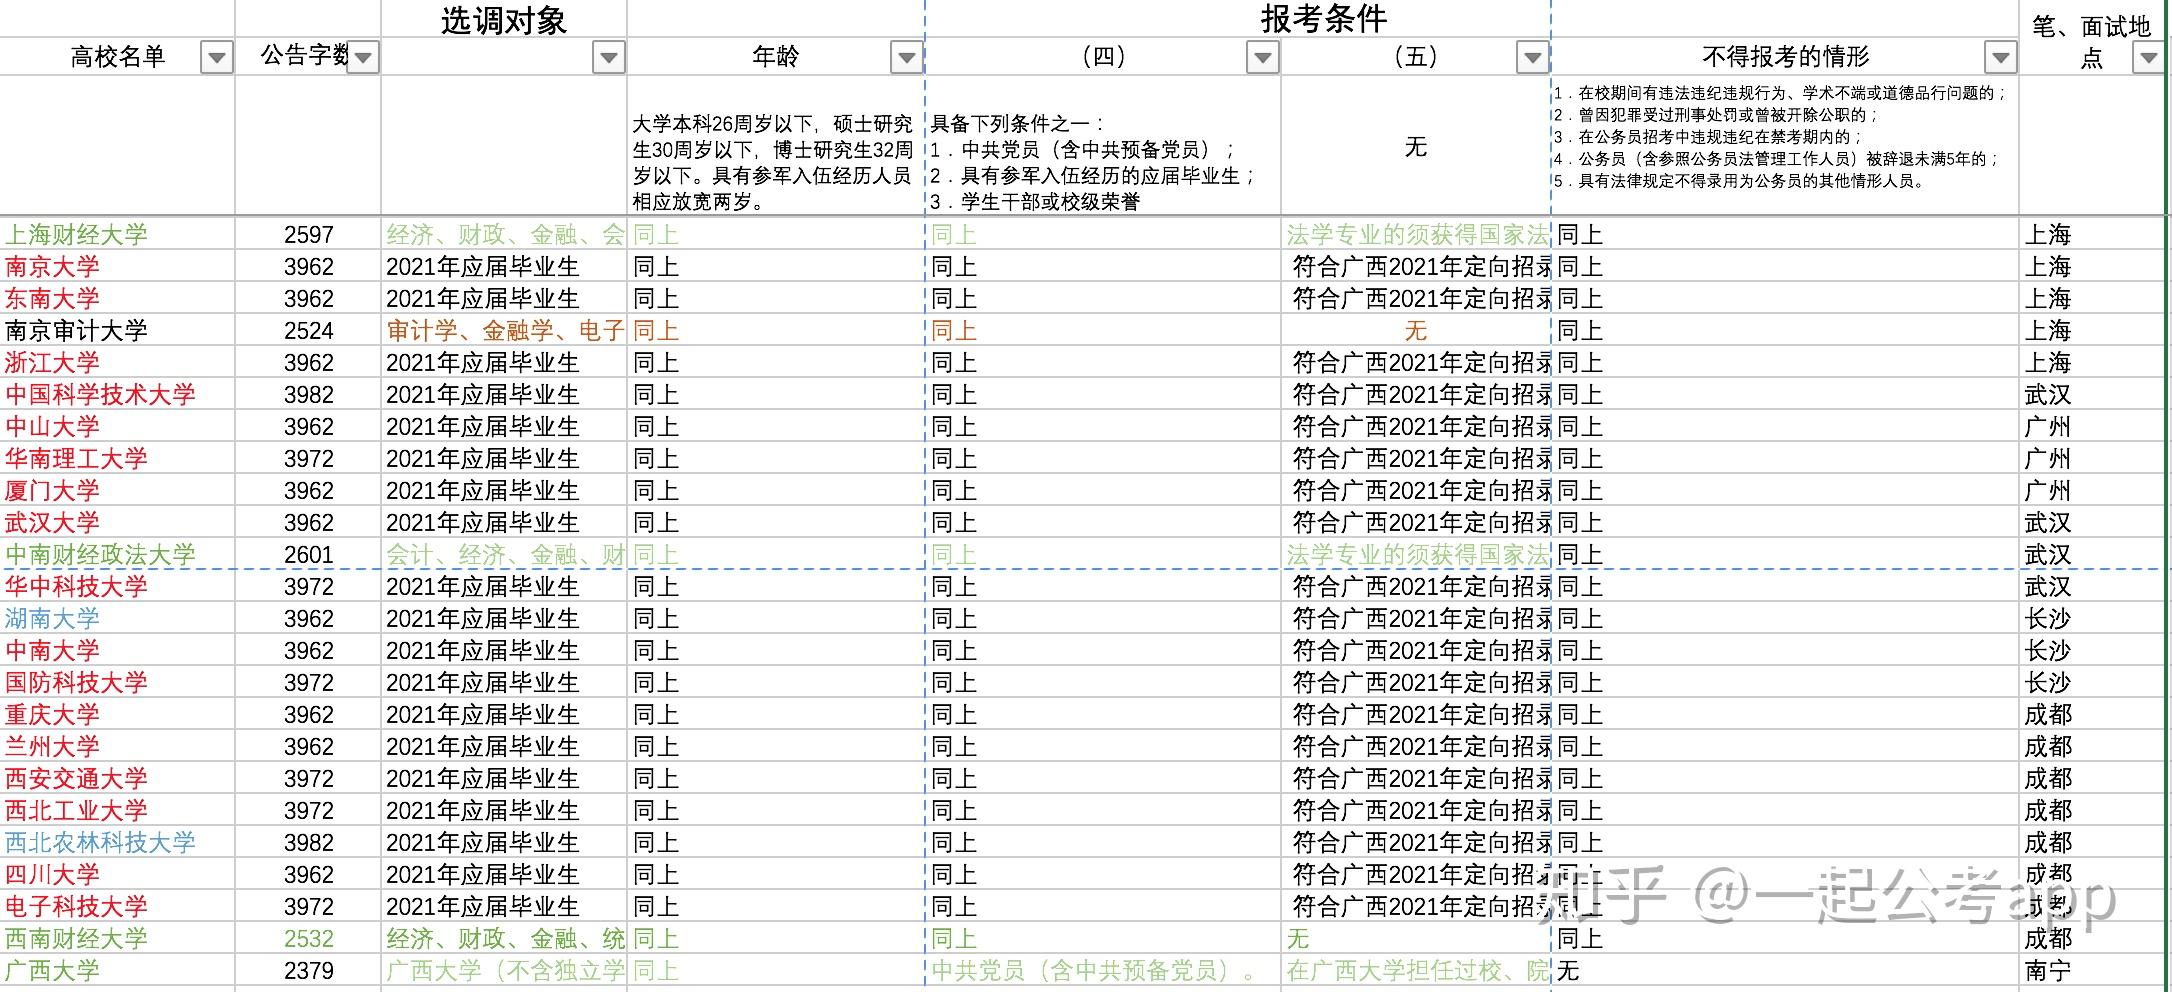Open the 年龄 filter dropdown arrow
This screenshot has height=992, width=2172.
click(x=906, y=58)
